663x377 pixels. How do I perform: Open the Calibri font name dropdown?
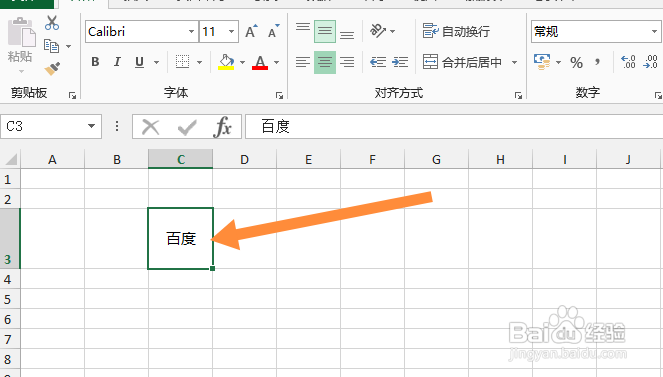pos(192,32)
